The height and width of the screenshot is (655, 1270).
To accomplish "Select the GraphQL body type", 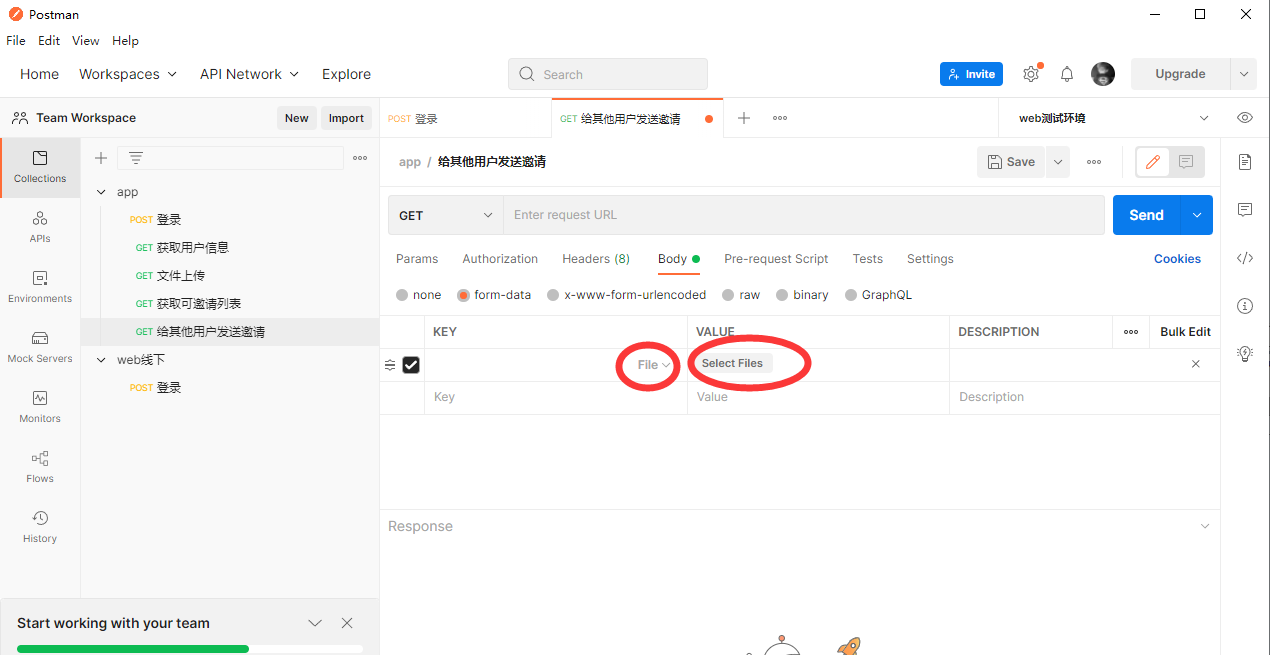I will (x=878, y=295).
